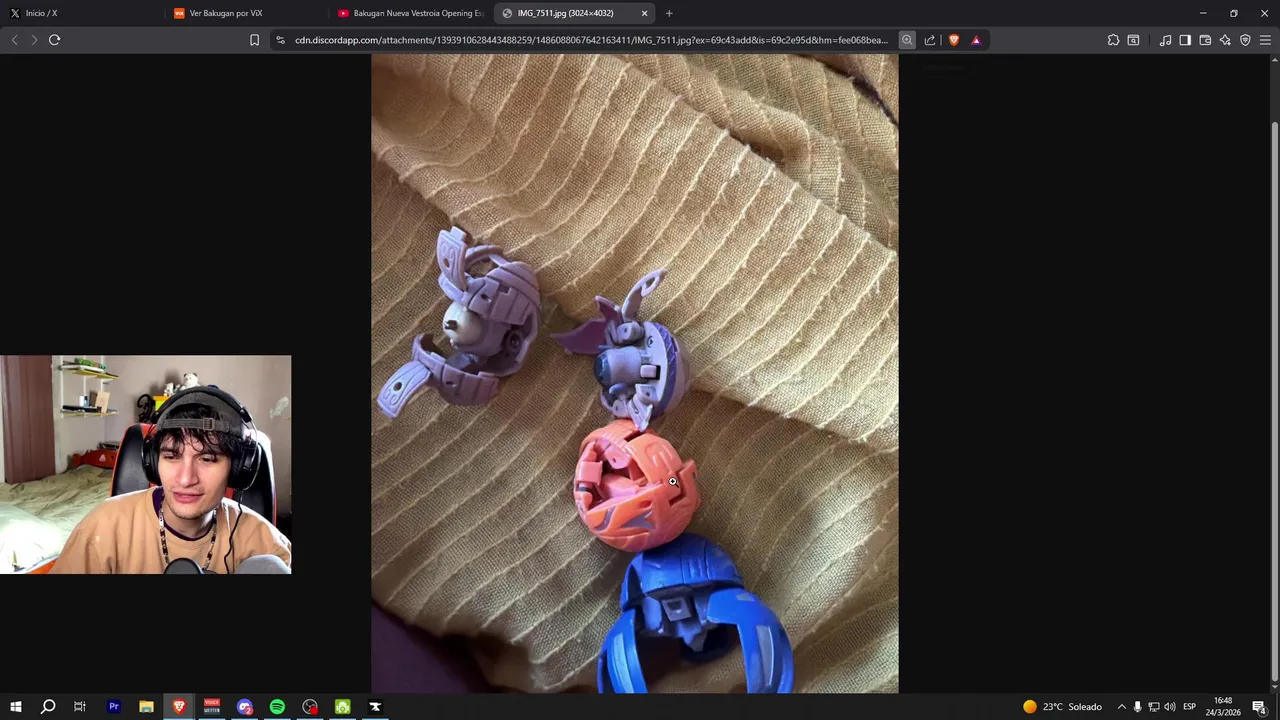Screen dimensions: 1280x720
Task: Open the Brave Wallet icon
Action: pos(1205,40)
